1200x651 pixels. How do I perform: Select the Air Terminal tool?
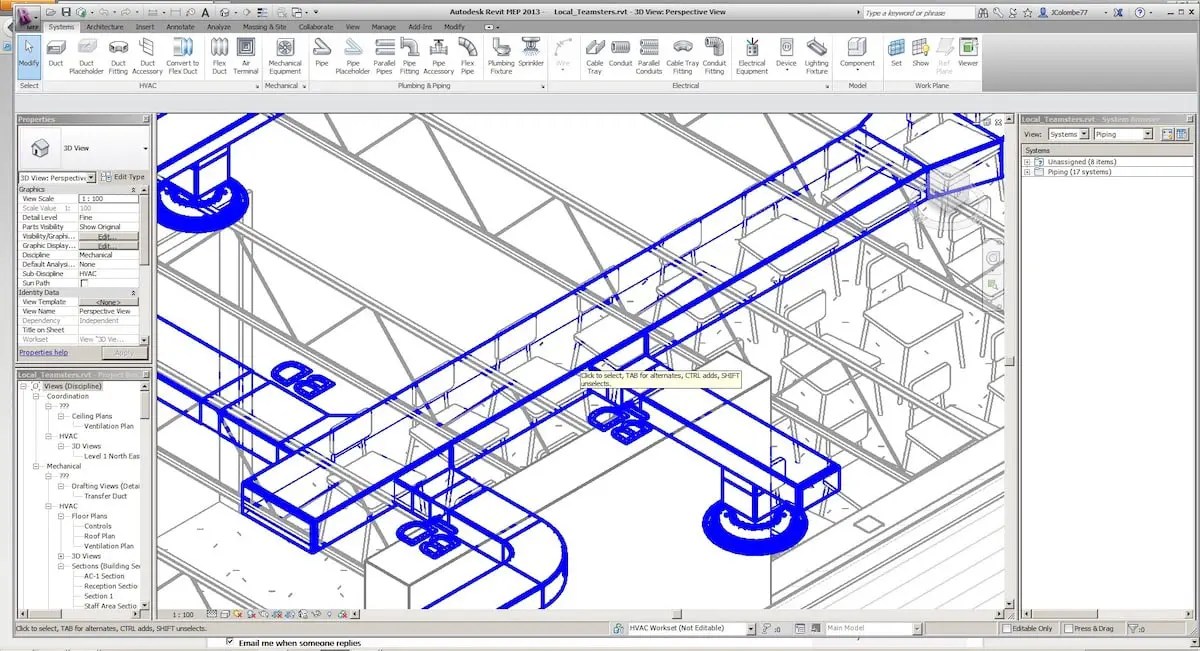point(246,55)
